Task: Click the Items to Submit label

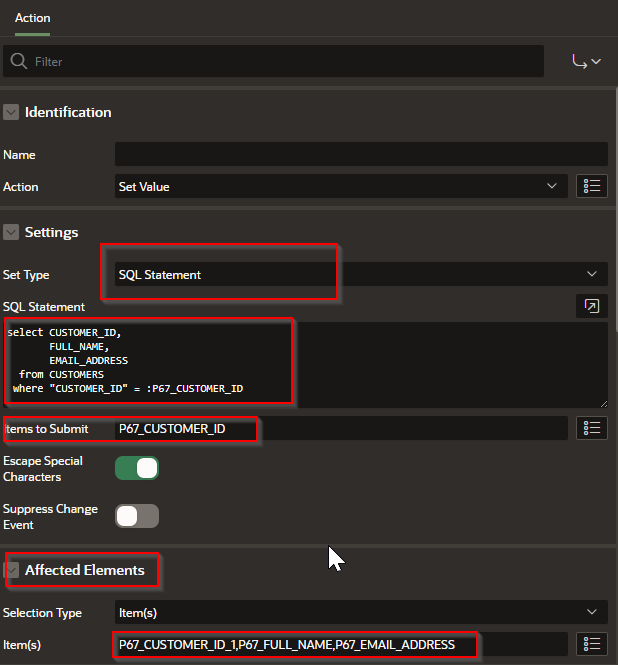Action: pos(46,429)
